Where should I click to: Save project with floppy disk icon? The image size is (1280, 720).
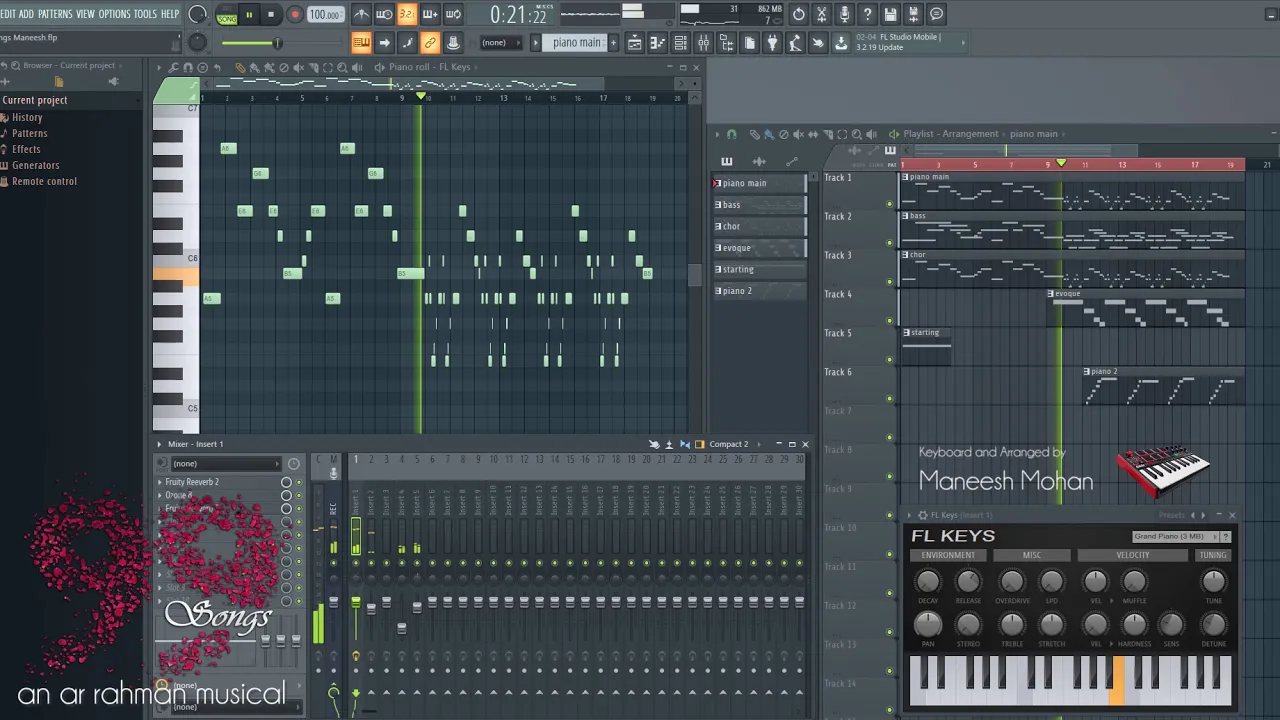pyautogui.click(x=890, y=14)
